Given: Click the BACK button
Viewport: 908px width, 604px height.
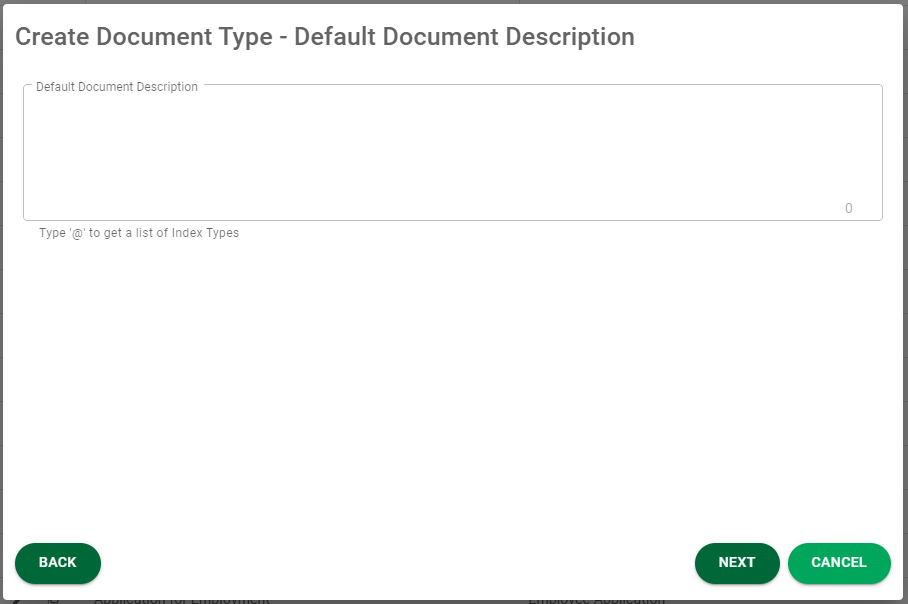Looking at the screenshot, I should click(x=58, y=563).
